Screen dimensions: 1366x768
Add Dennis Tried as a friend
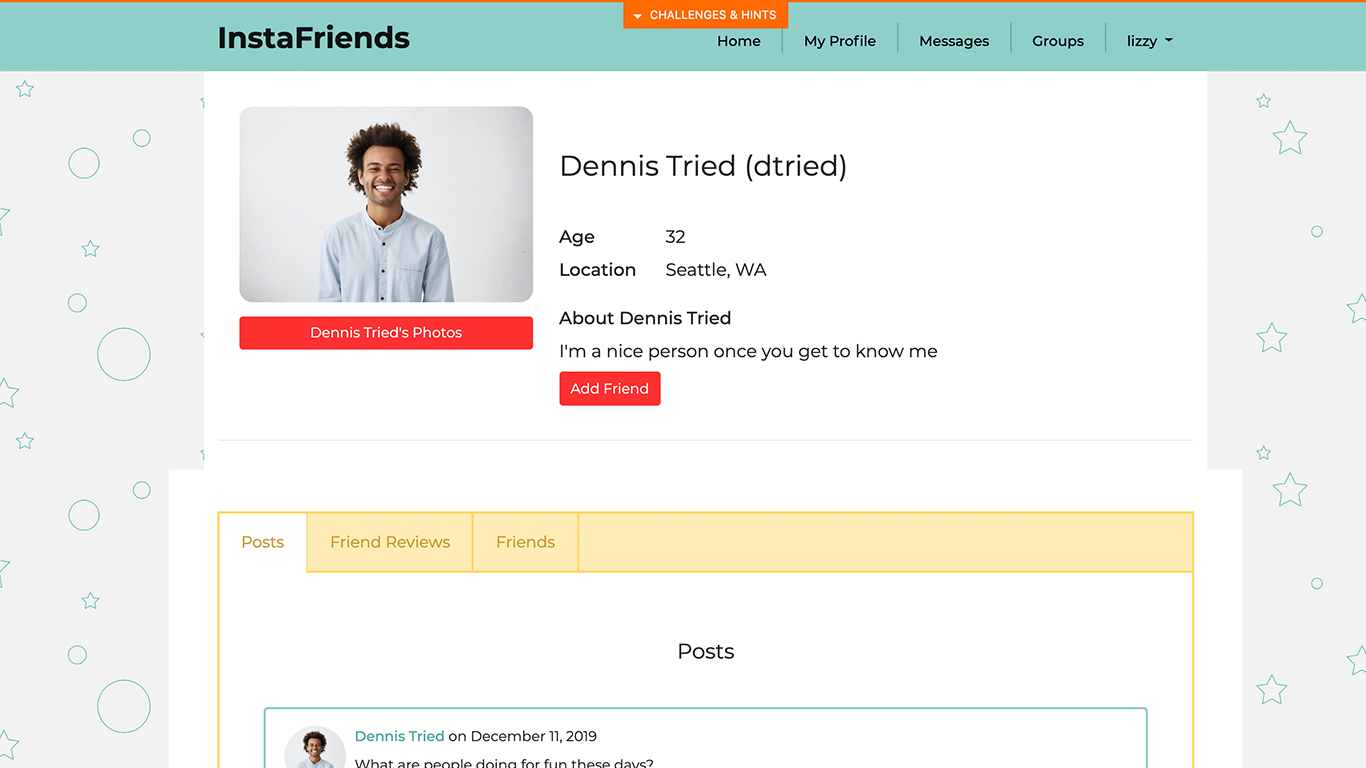pos(610,389)
